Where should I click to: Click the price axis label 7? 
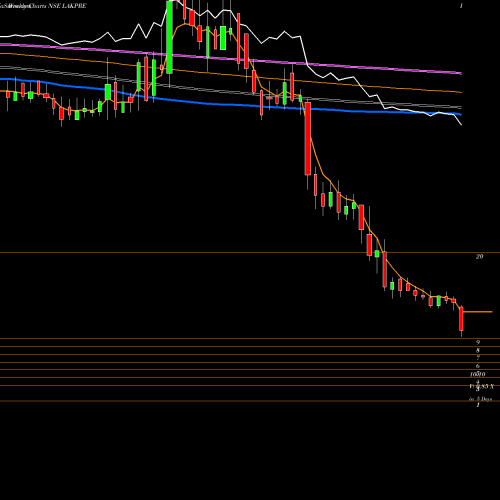[478, 358]
